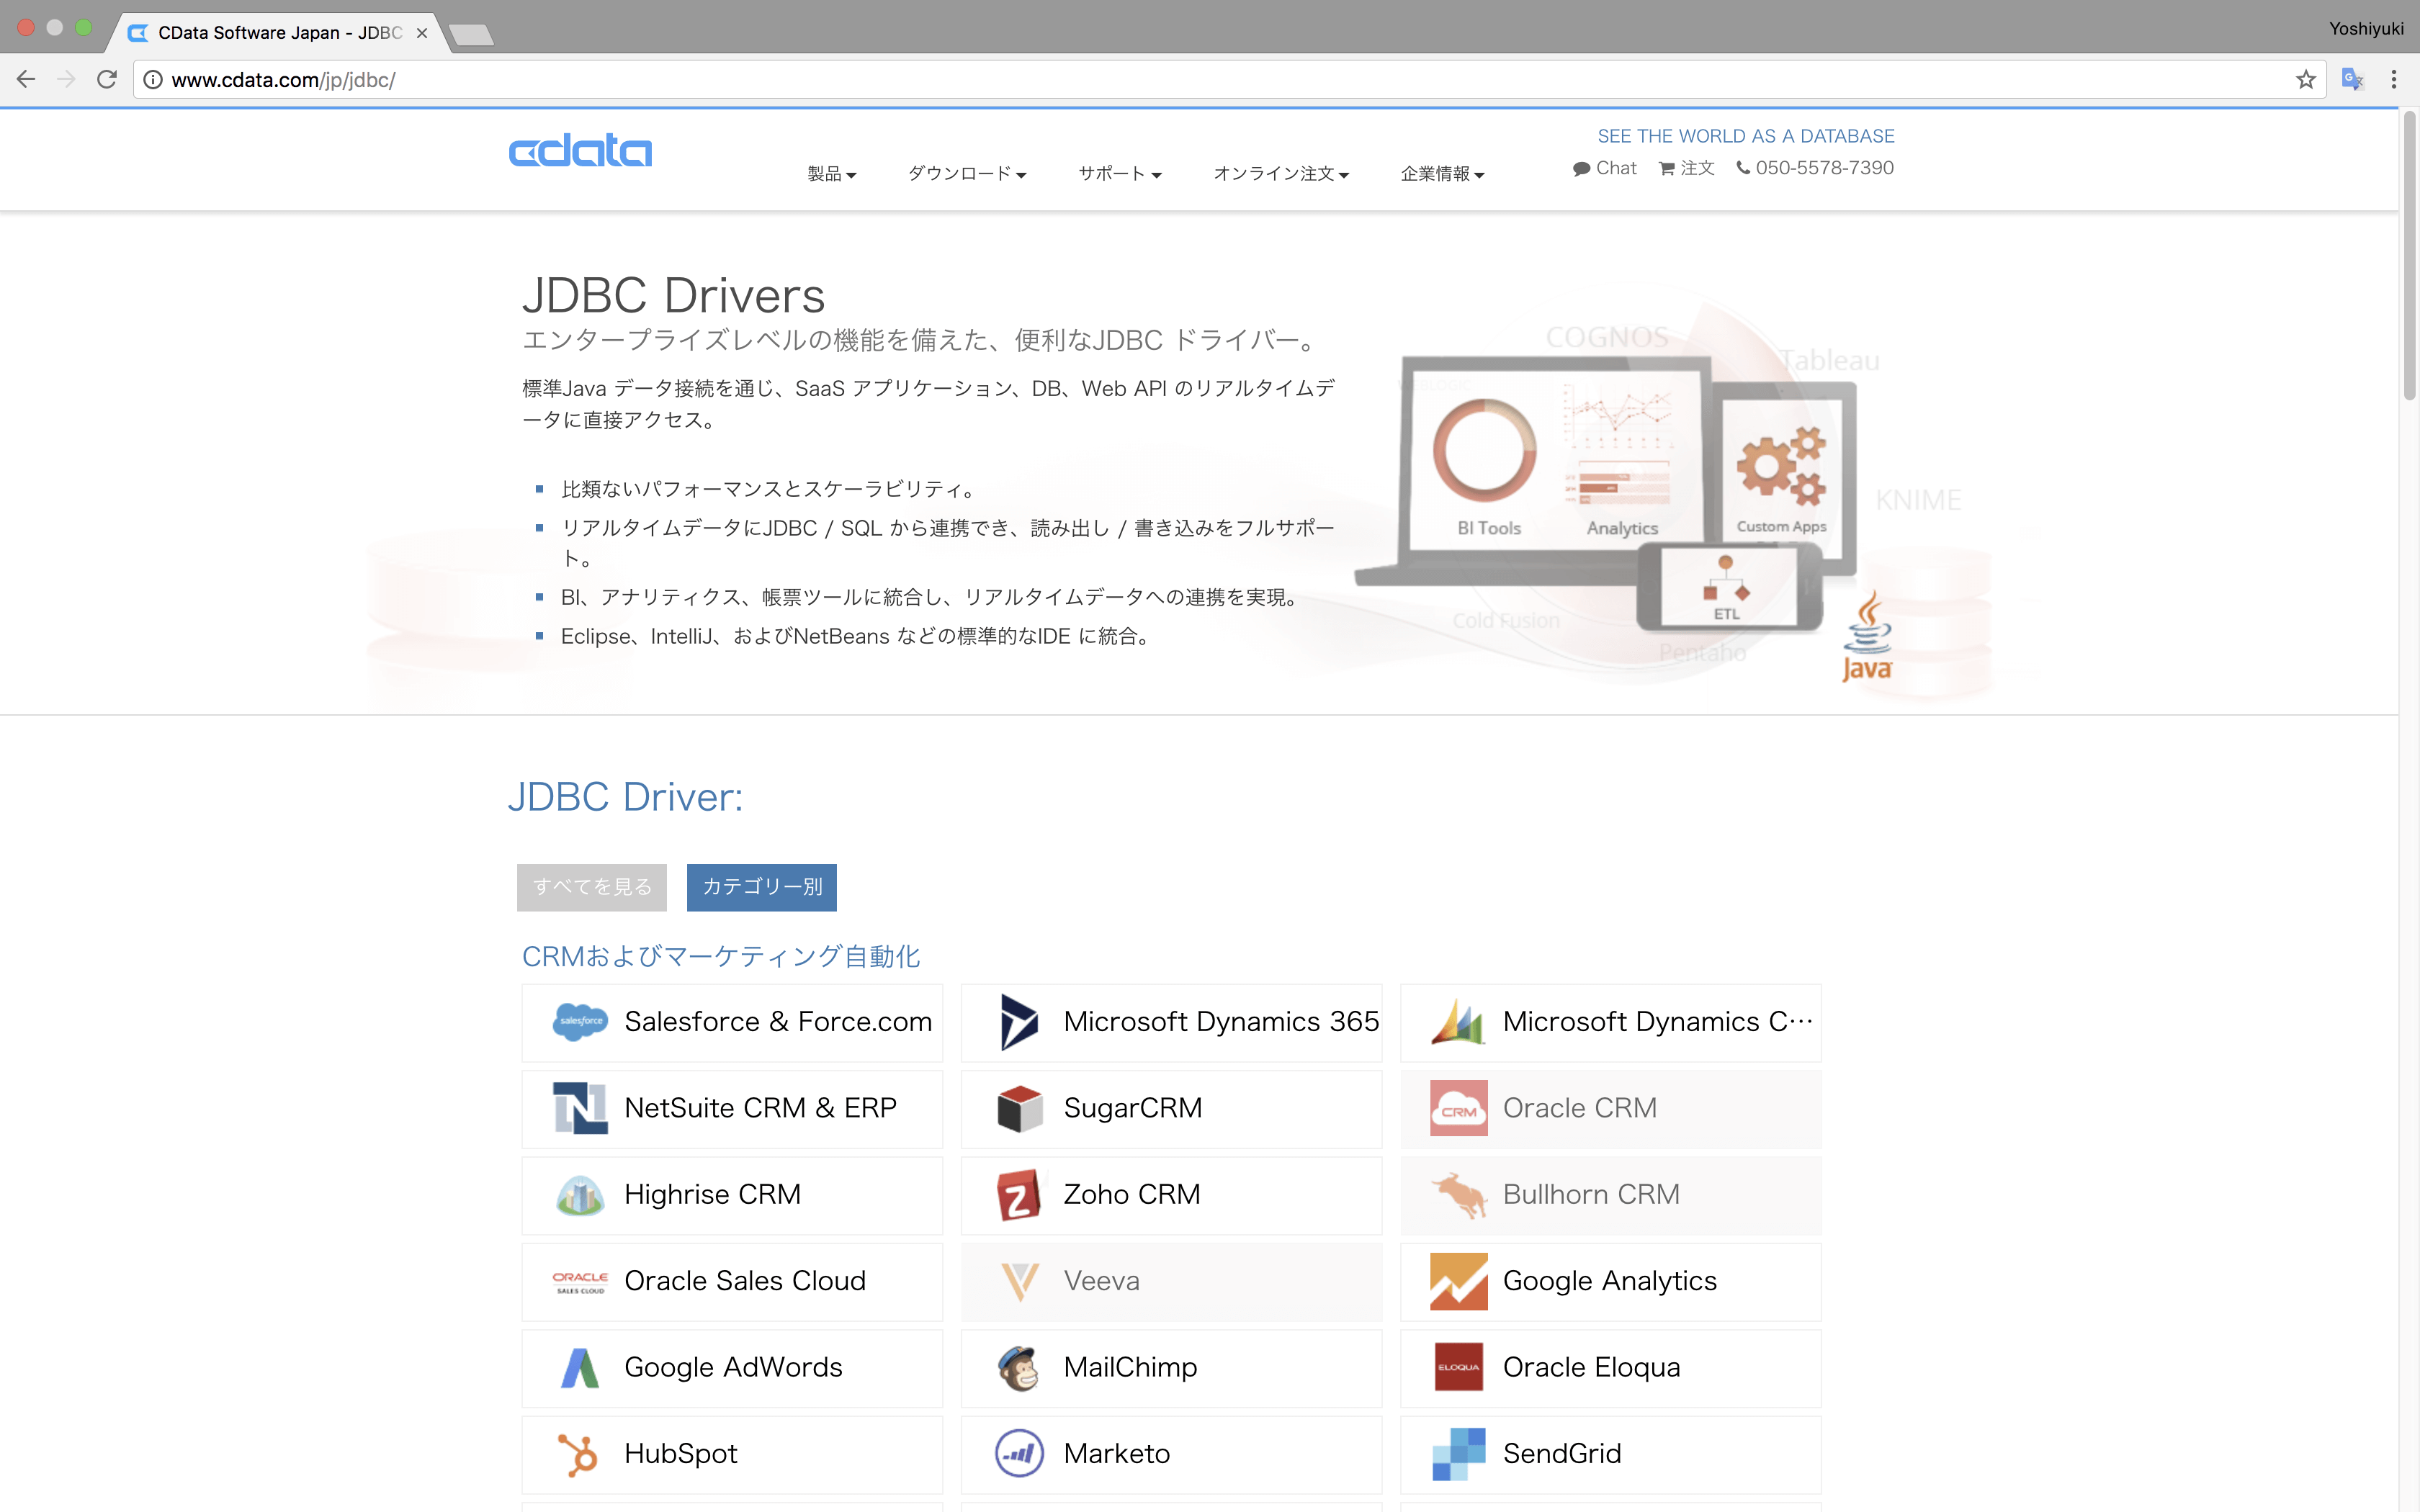Expand the ダウンロード dropdown menu
This screenshot has width=2420, height=1512.
(966, 174)
